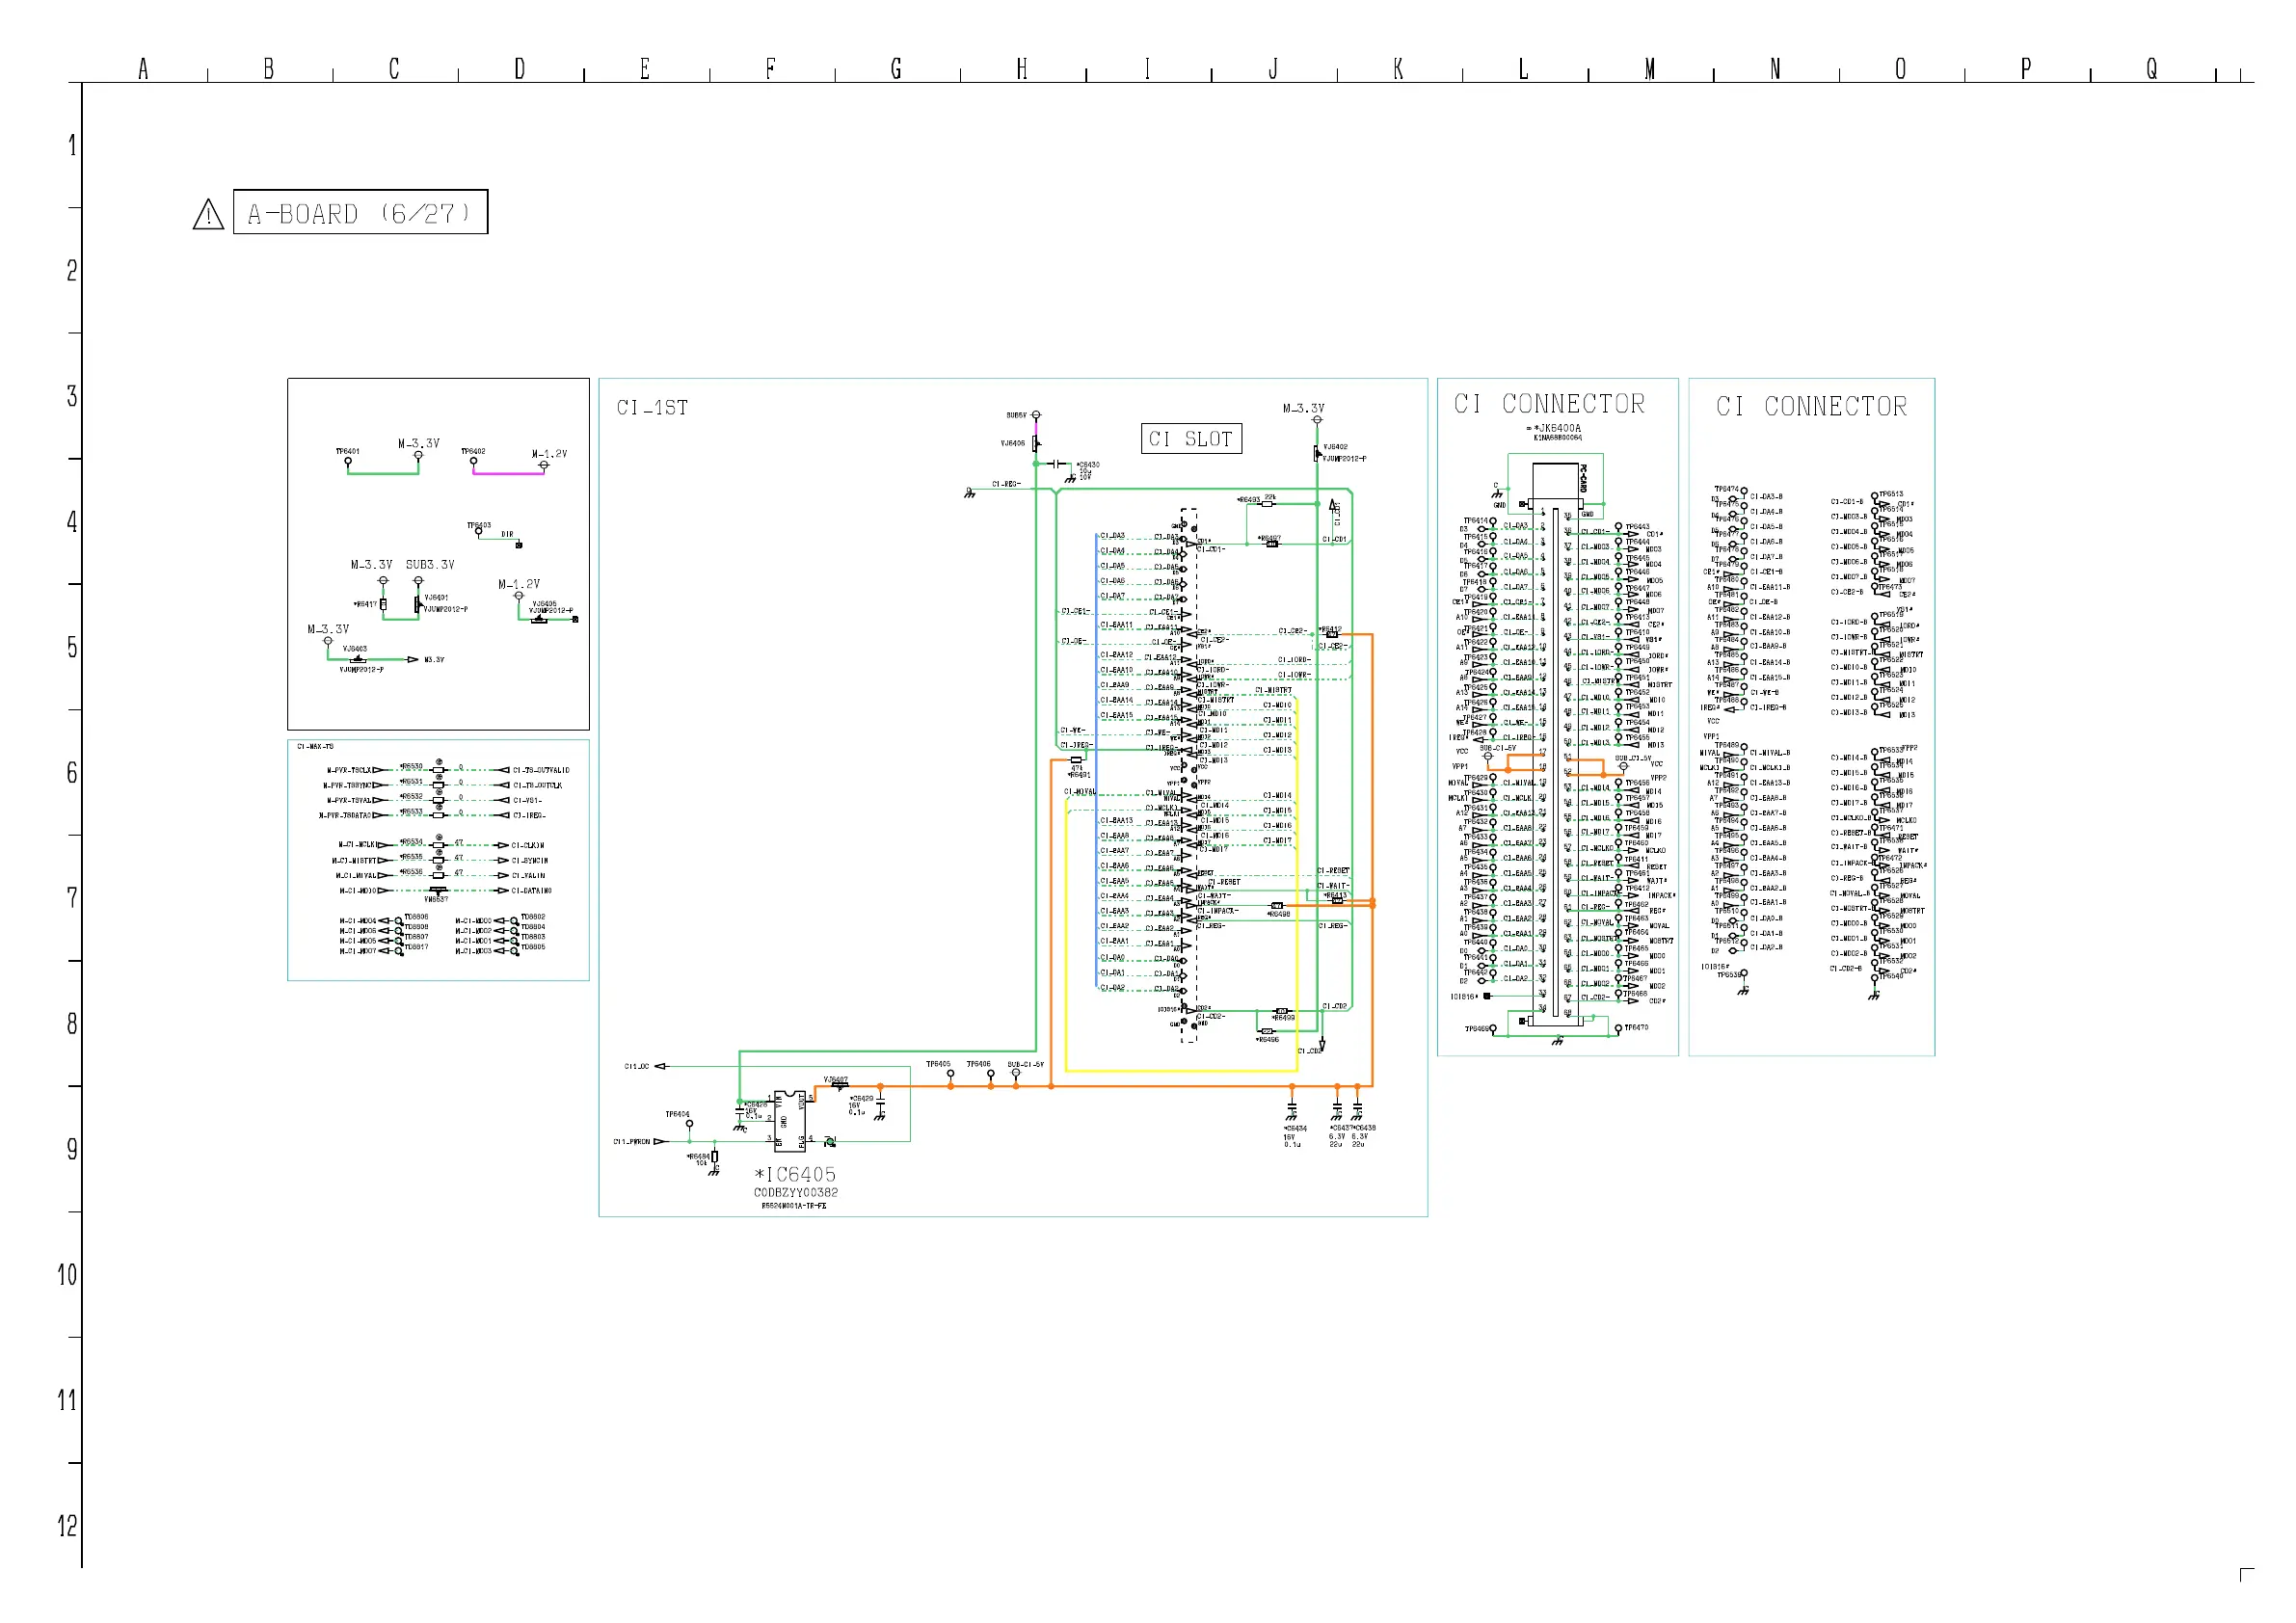This screenshot has height=1623, width=2296.
Task: Click the TP6405 test point
Action: pos(950,1074)
